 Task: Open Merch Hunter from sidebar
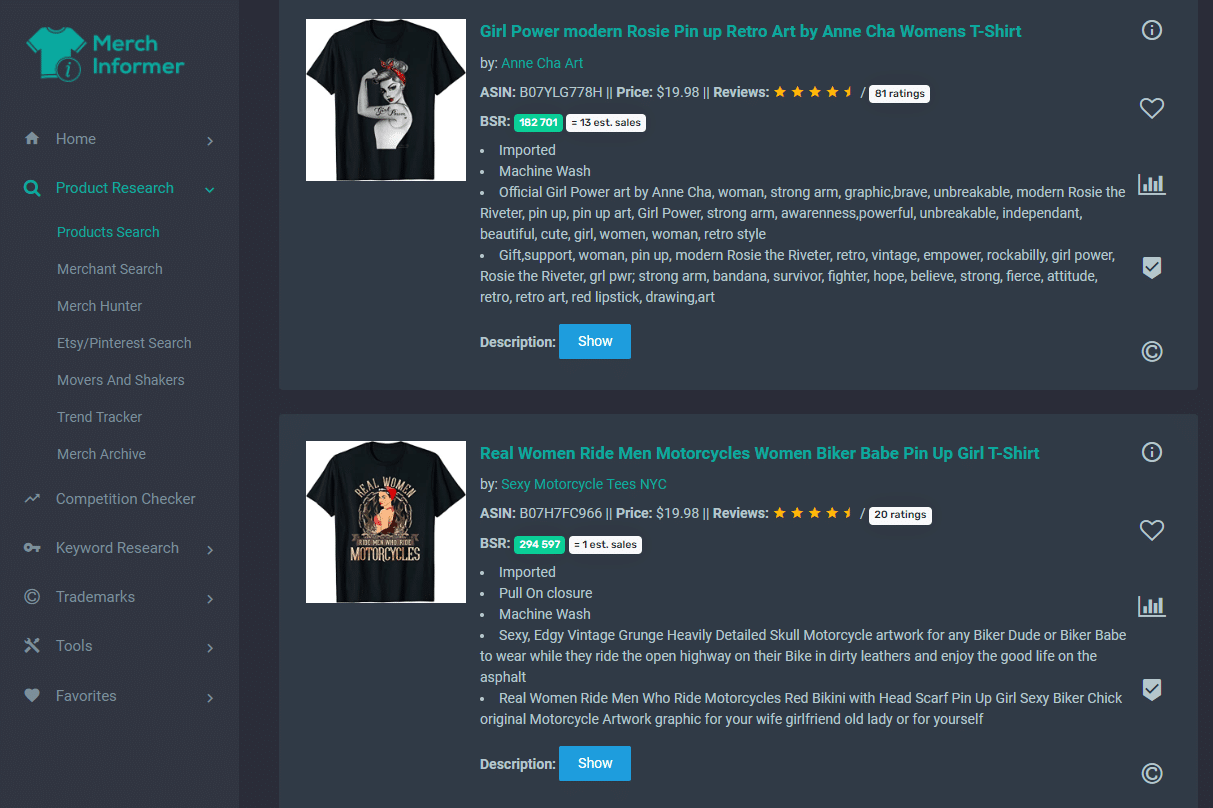click(x=100, y=306)
